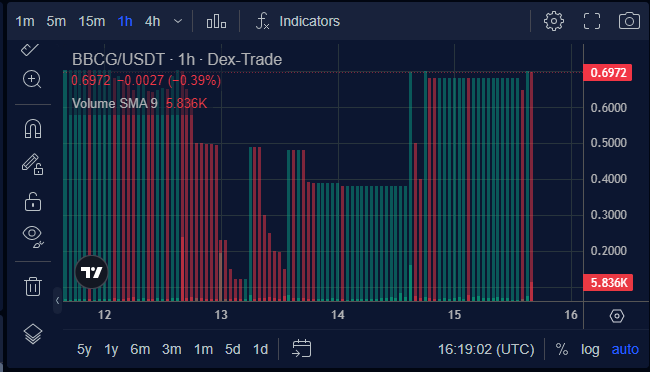This screenshot has height=372, width=650.
Task: Open the go to date calendar
Action: click(x=301, y=348)
